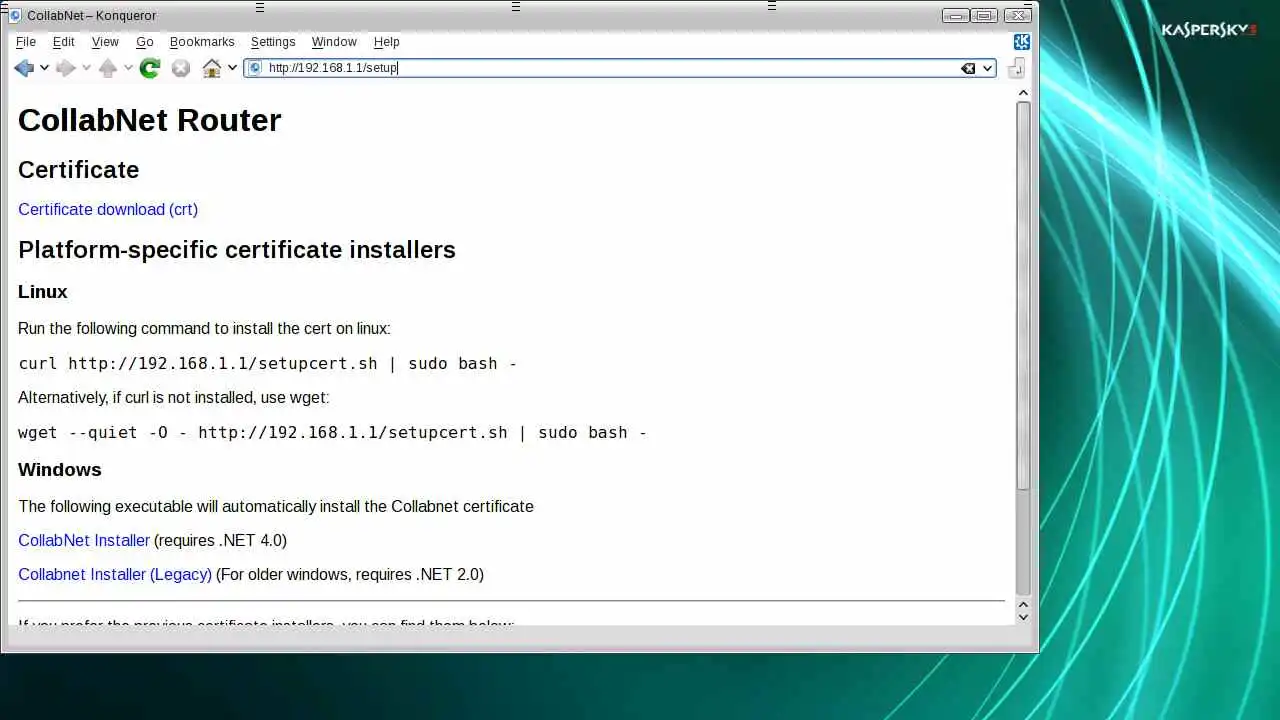The height and width of the screenshot is (720, 1280).
Task: Maximize the Konqueror window
Action: (985, 15)
